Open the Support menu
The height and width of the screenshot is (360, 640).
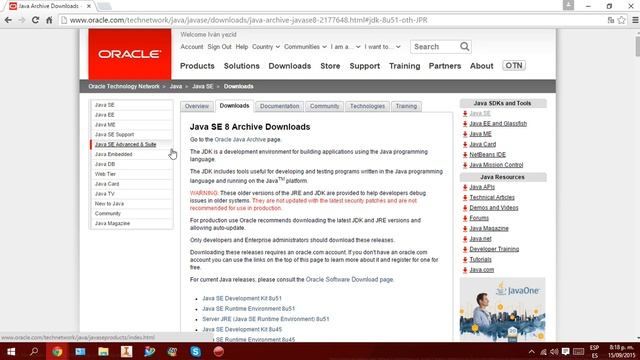click(x=364, y=66)
